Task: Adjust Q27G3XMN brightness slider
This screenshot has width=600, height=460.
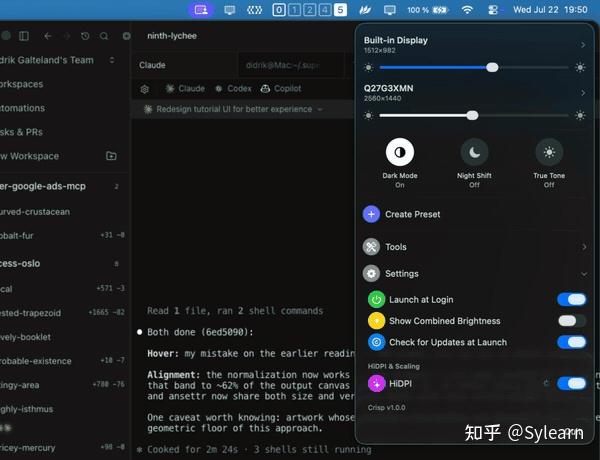Action: pos(474,116)
